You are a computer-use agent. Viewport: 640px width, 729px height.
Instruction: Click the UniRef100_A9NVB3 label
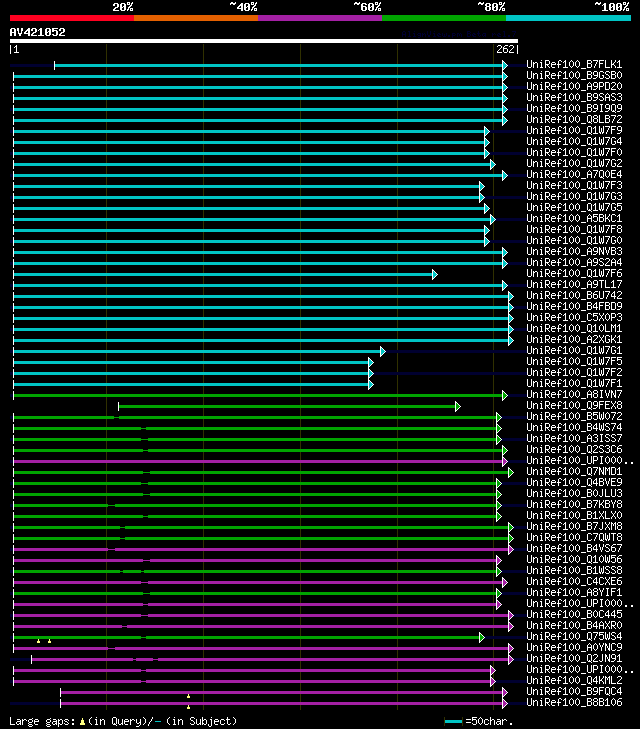coord(574,252)
